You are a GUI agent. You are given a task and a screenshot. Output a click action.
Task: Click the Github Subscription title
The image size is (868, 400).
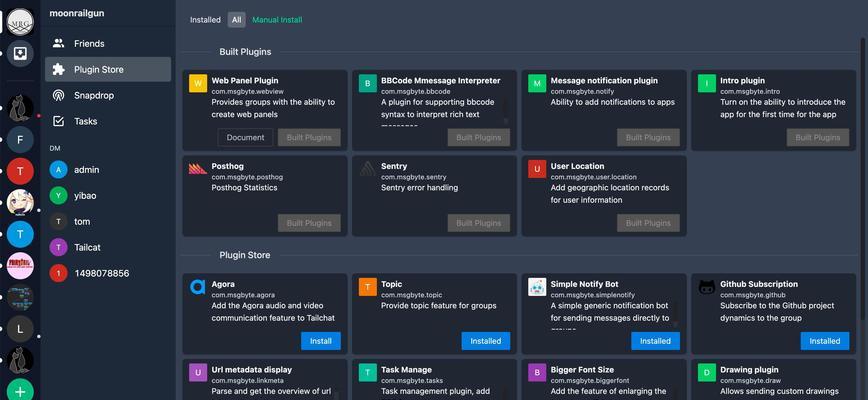click(759, 284)
